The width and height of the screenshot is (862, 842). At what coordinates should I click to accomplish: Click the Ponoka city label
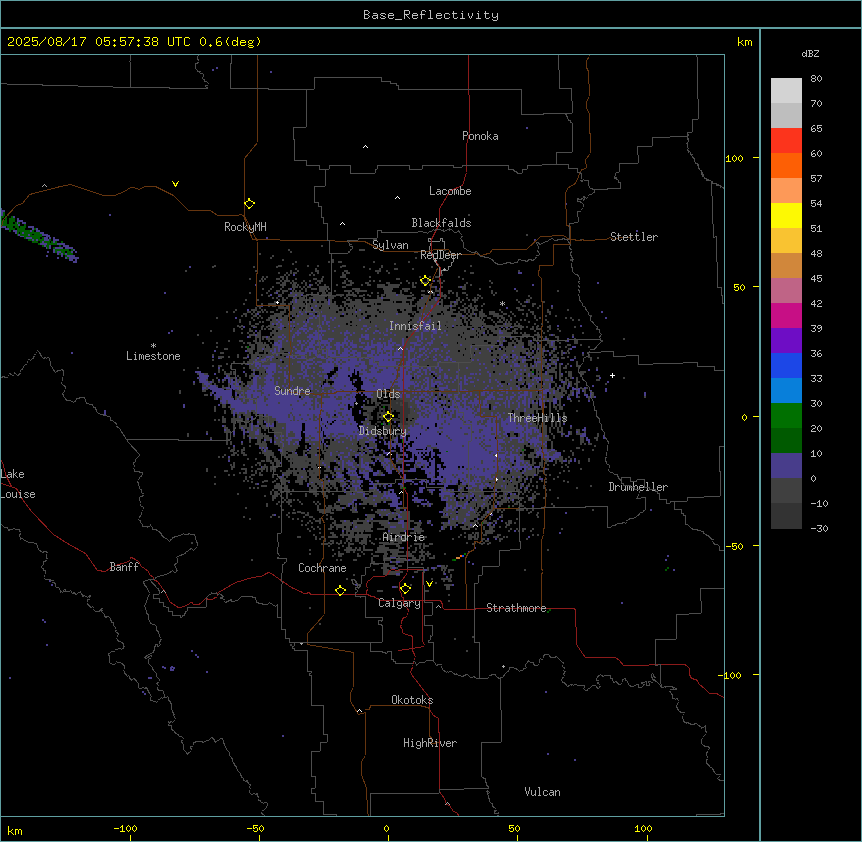click(480, 136)
